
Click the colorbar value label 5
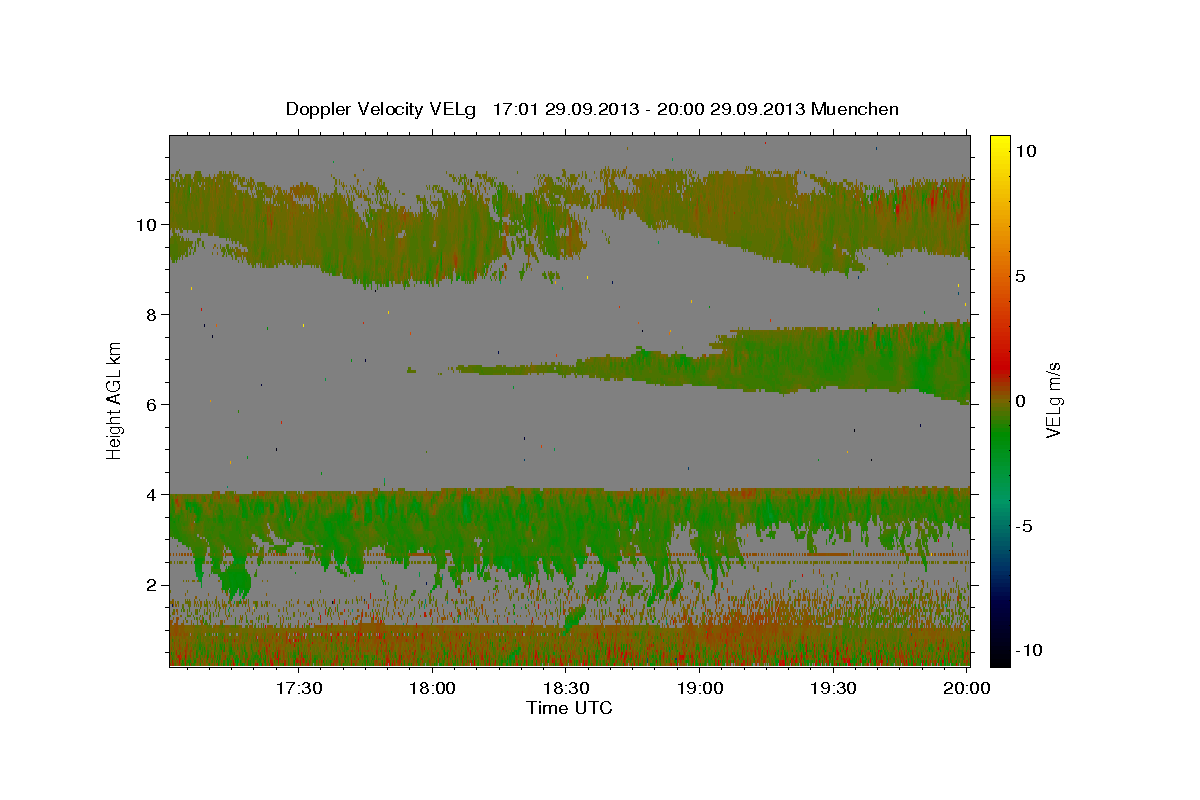point(1021,275)
